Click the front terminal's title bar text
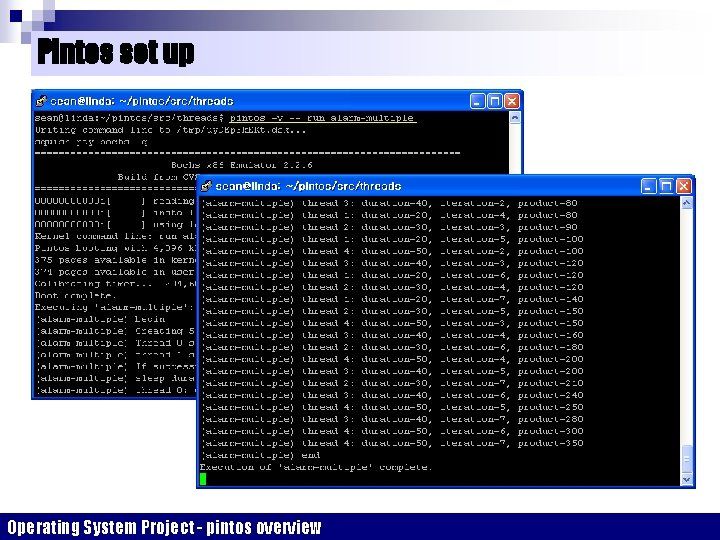The image size is (720, 540). [x=308, y=186]
